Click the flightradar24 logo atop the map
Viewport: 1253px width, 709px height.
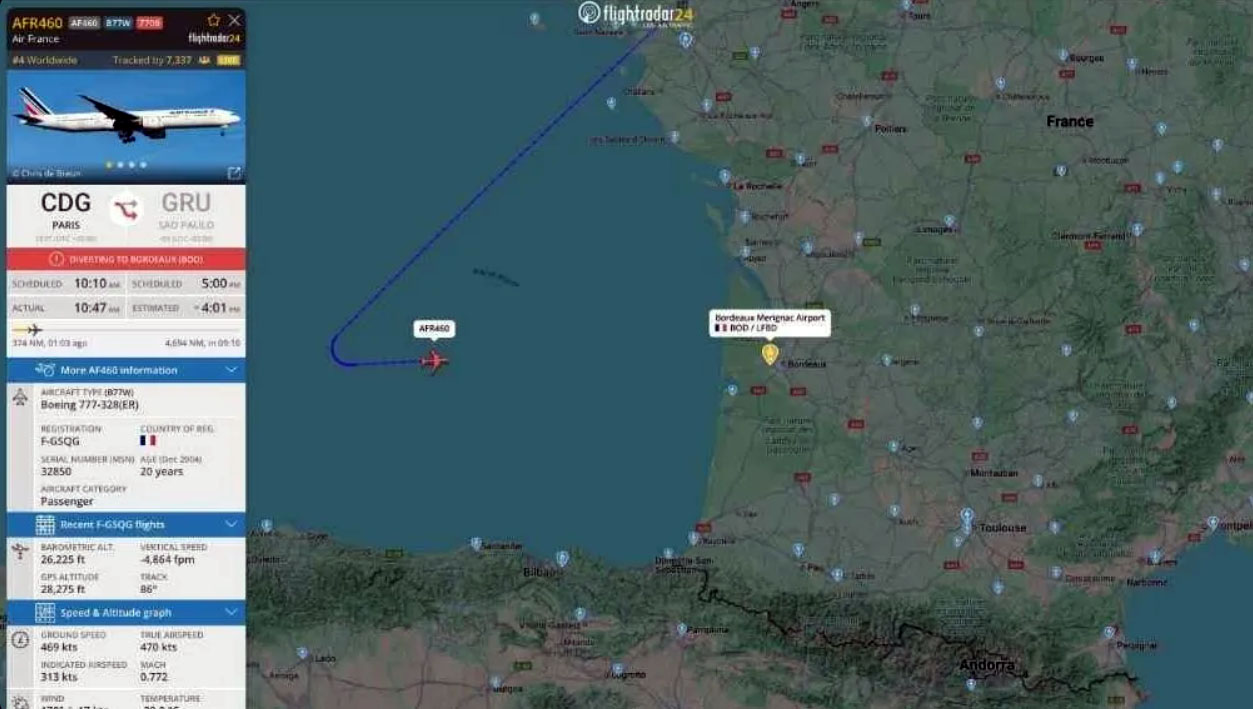click(x=636, y=14)
